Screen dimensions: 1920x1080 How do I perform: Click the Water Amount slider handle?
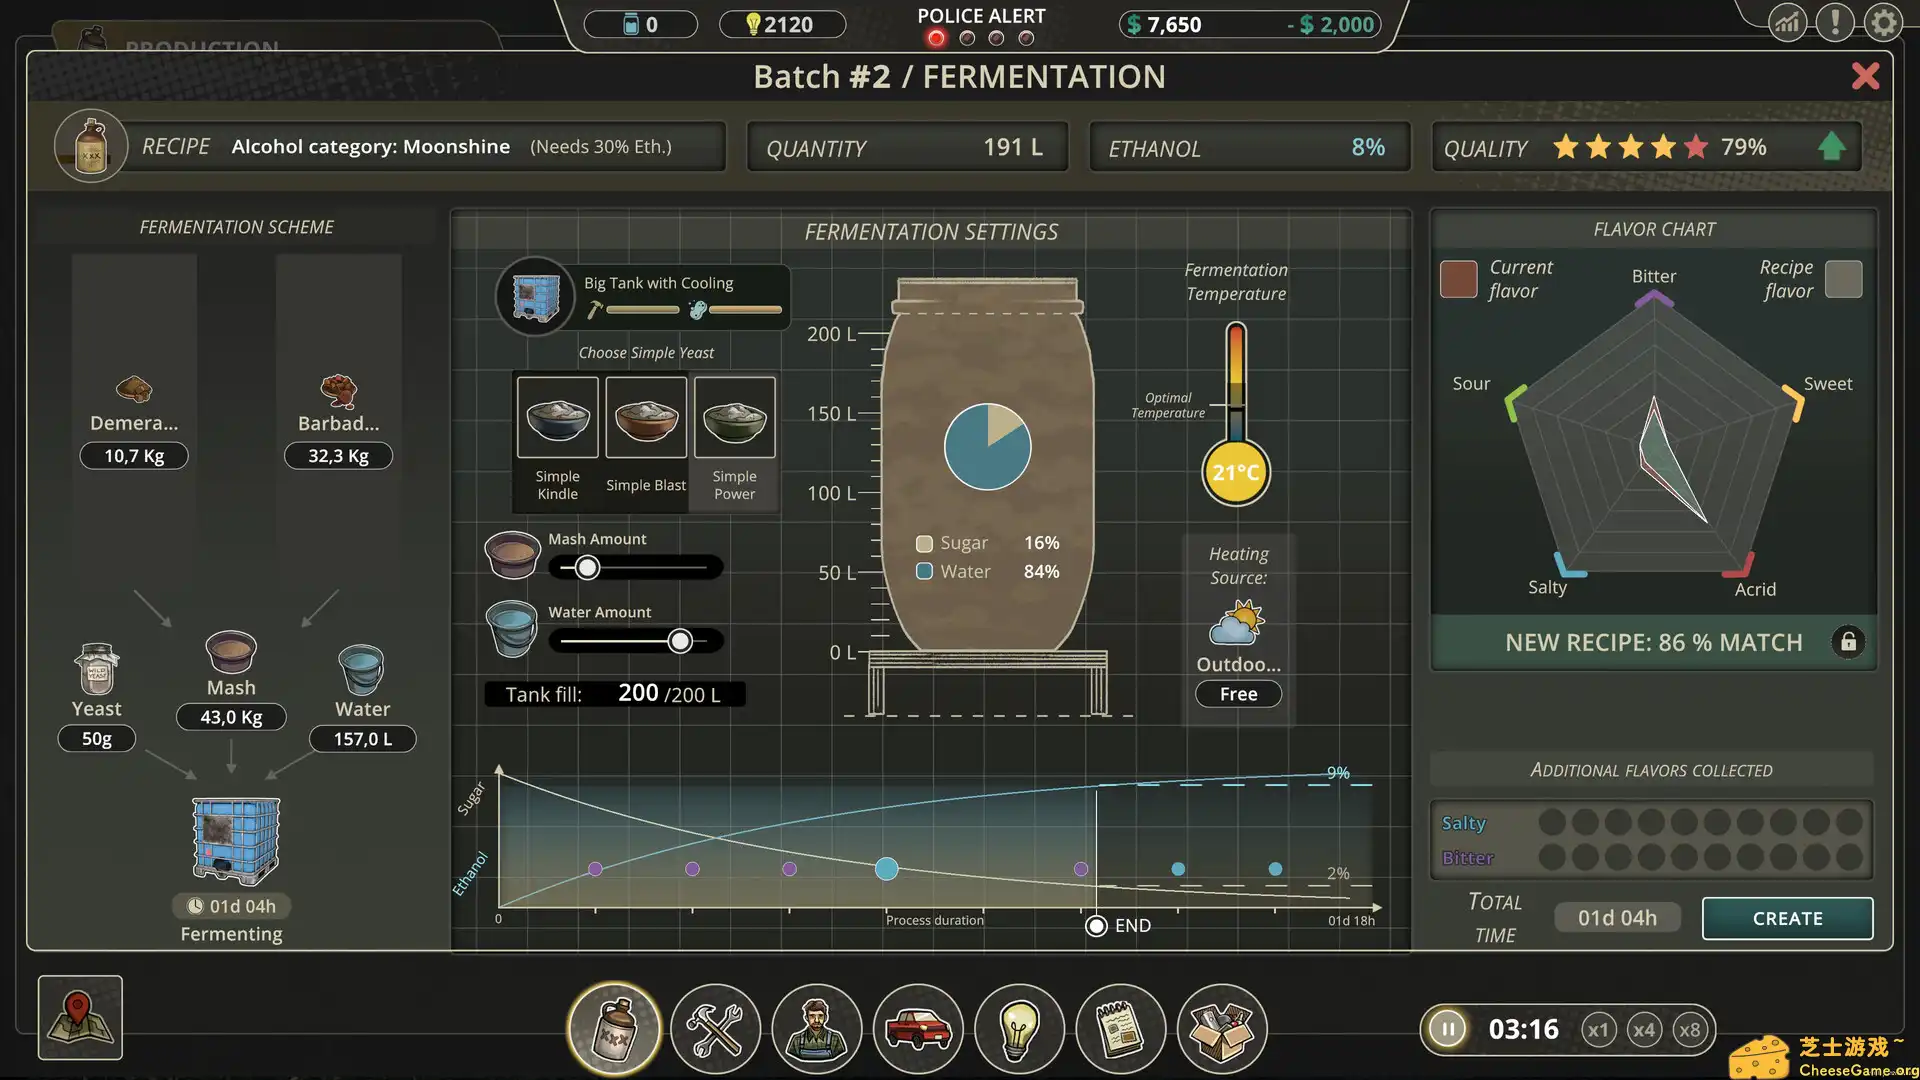coord(680,641)
